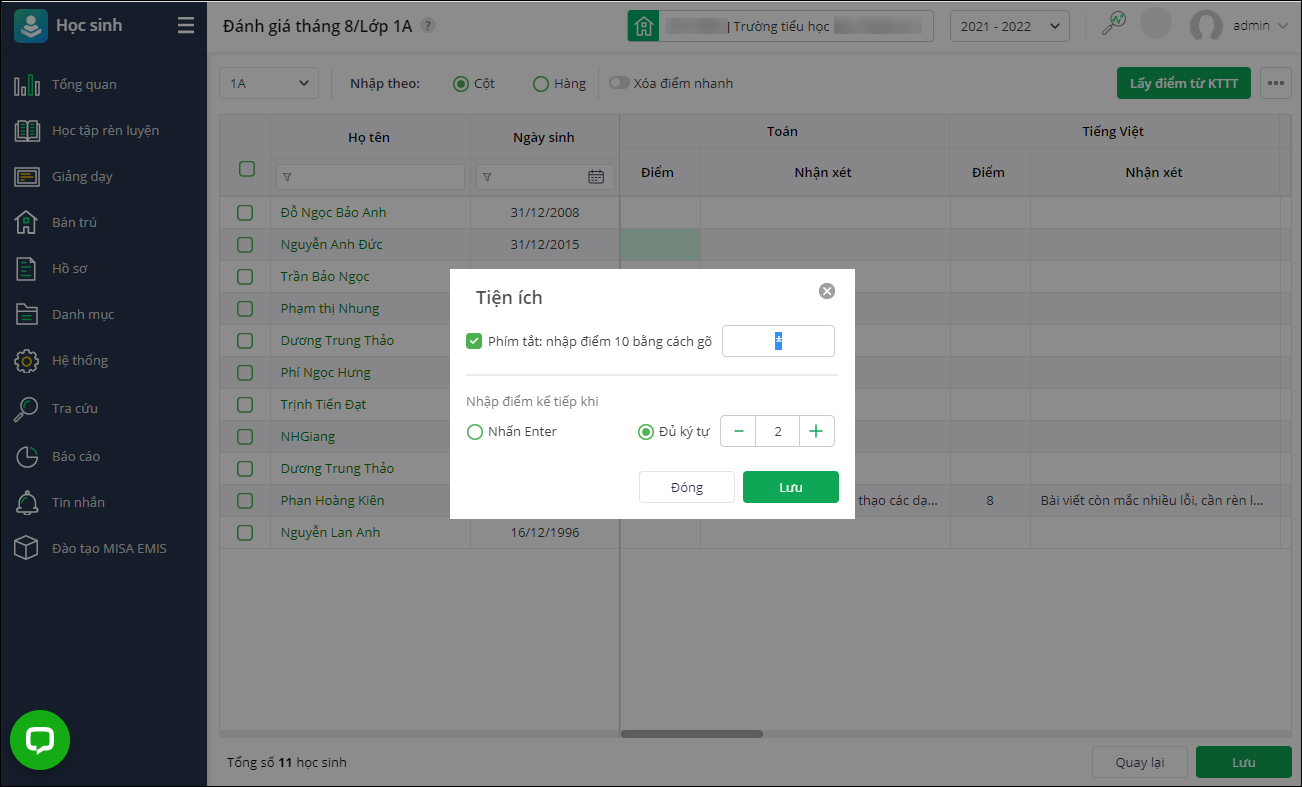Select the Hàng input mode radio
The image size is (1302, 787).
tap(541, 84)
